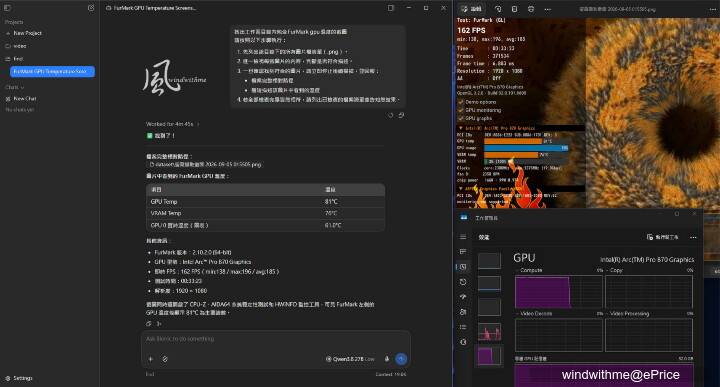Click the Compute usage graph in Task Manager
The image size is (720, 387).
(x=559, y=292)
